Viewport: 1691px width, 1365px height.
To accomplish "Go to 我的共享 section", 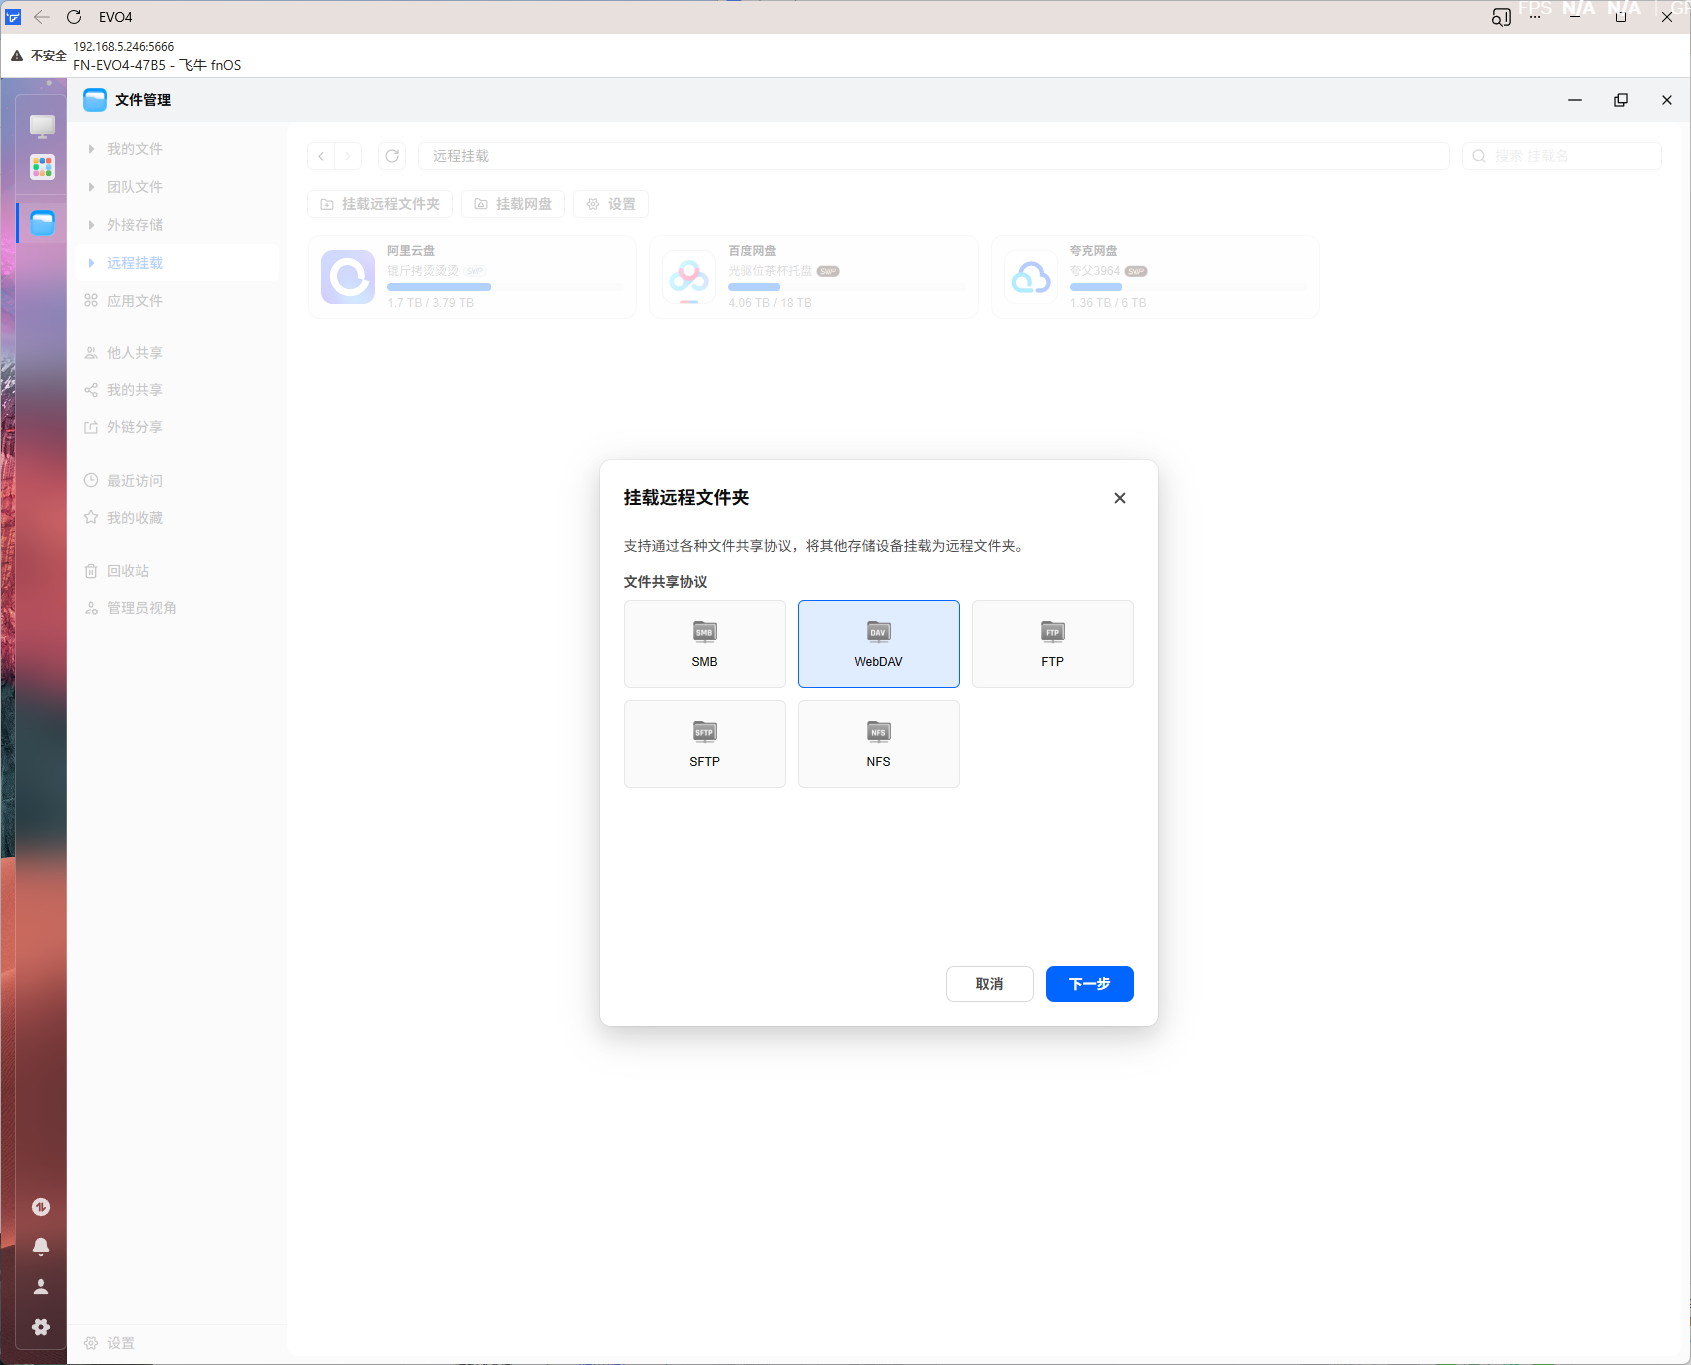I will click(177, 390).
